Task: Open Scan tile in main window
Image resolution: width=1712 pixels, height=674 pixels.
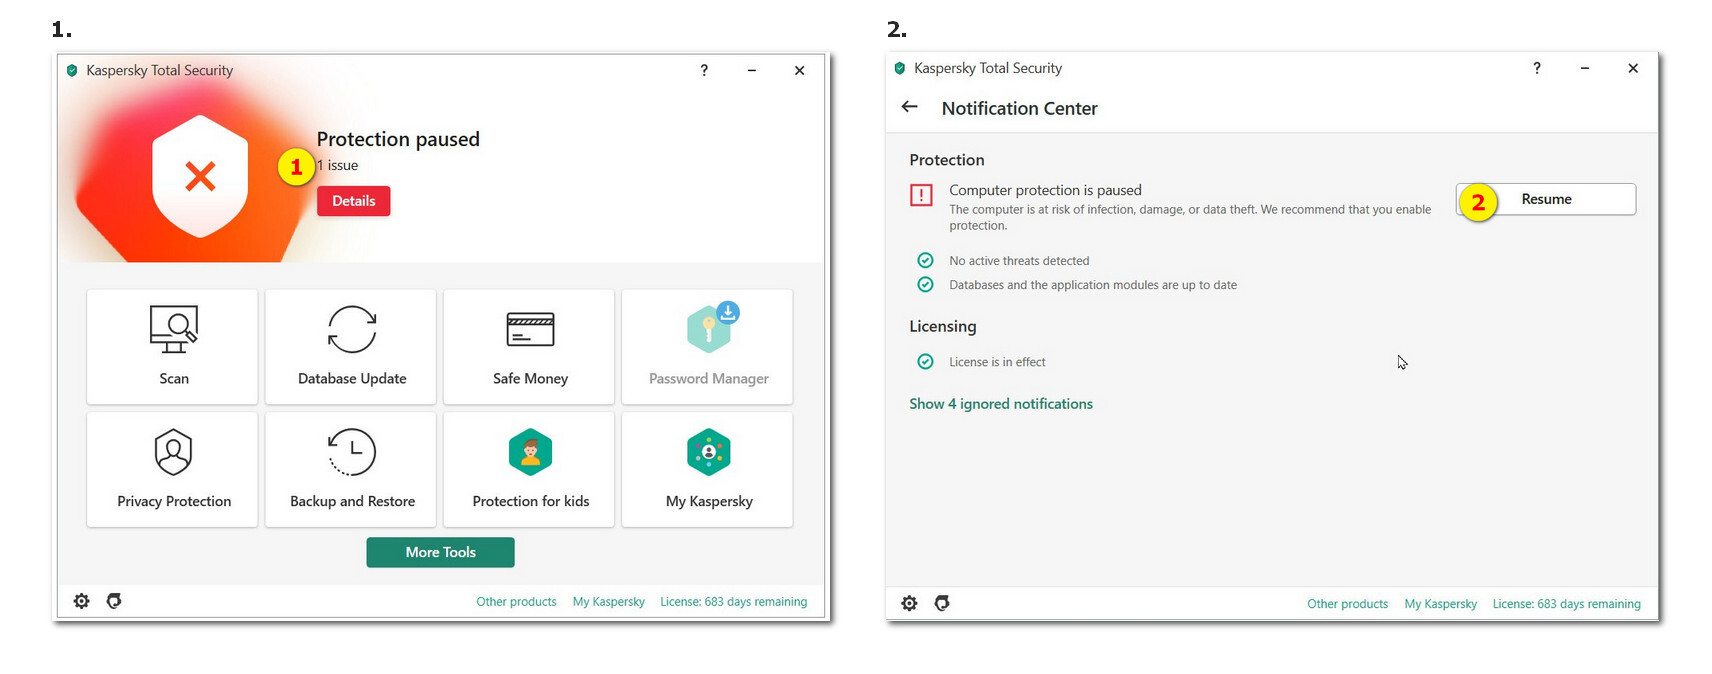Action: (x=172, y=346)
